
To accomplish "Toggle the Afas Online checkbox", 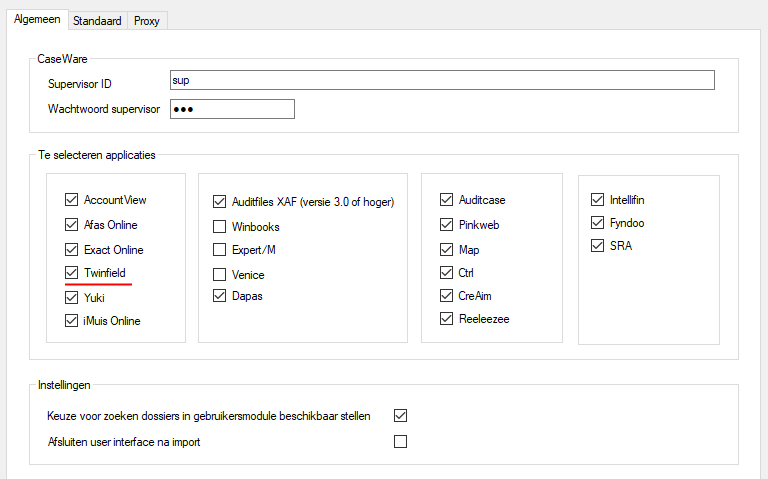I will (72, 224).
